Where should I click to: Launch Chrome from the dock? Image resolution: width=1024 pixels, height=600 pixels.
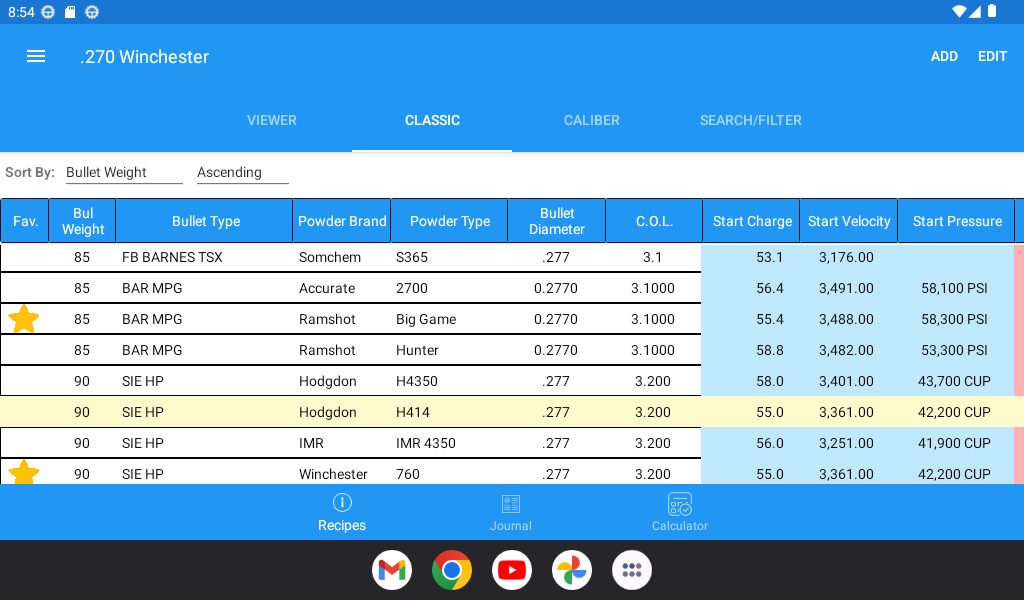(x=452, y=570)
